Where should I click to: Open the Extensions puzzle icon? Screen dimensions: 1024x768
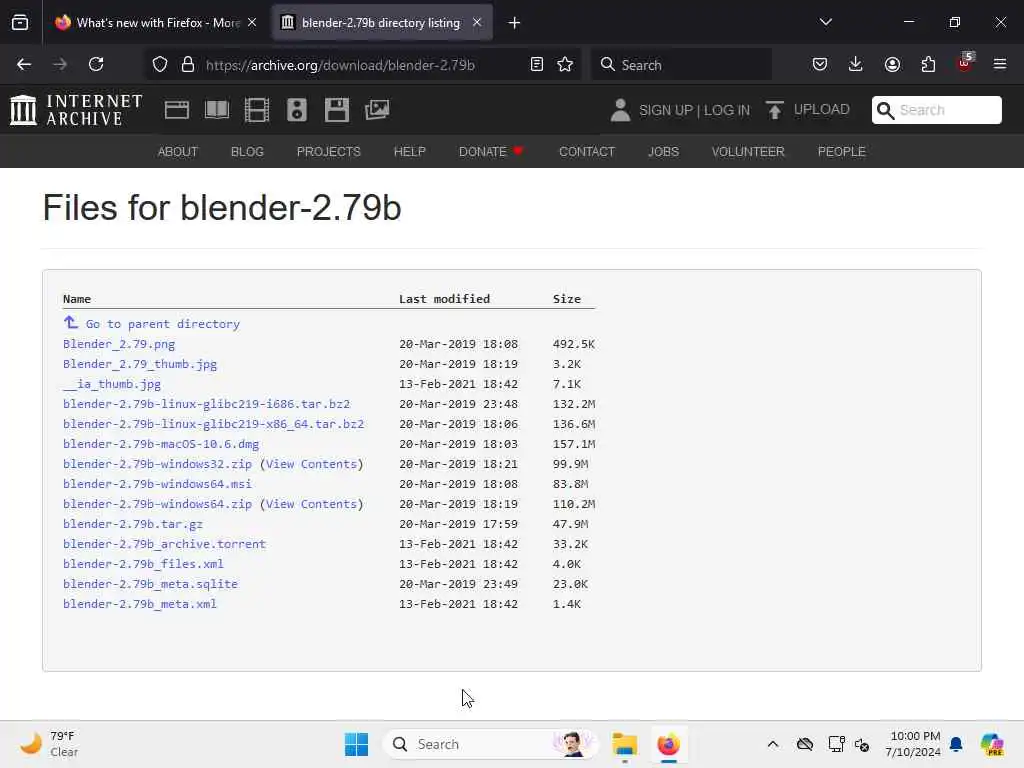[928, 64]
